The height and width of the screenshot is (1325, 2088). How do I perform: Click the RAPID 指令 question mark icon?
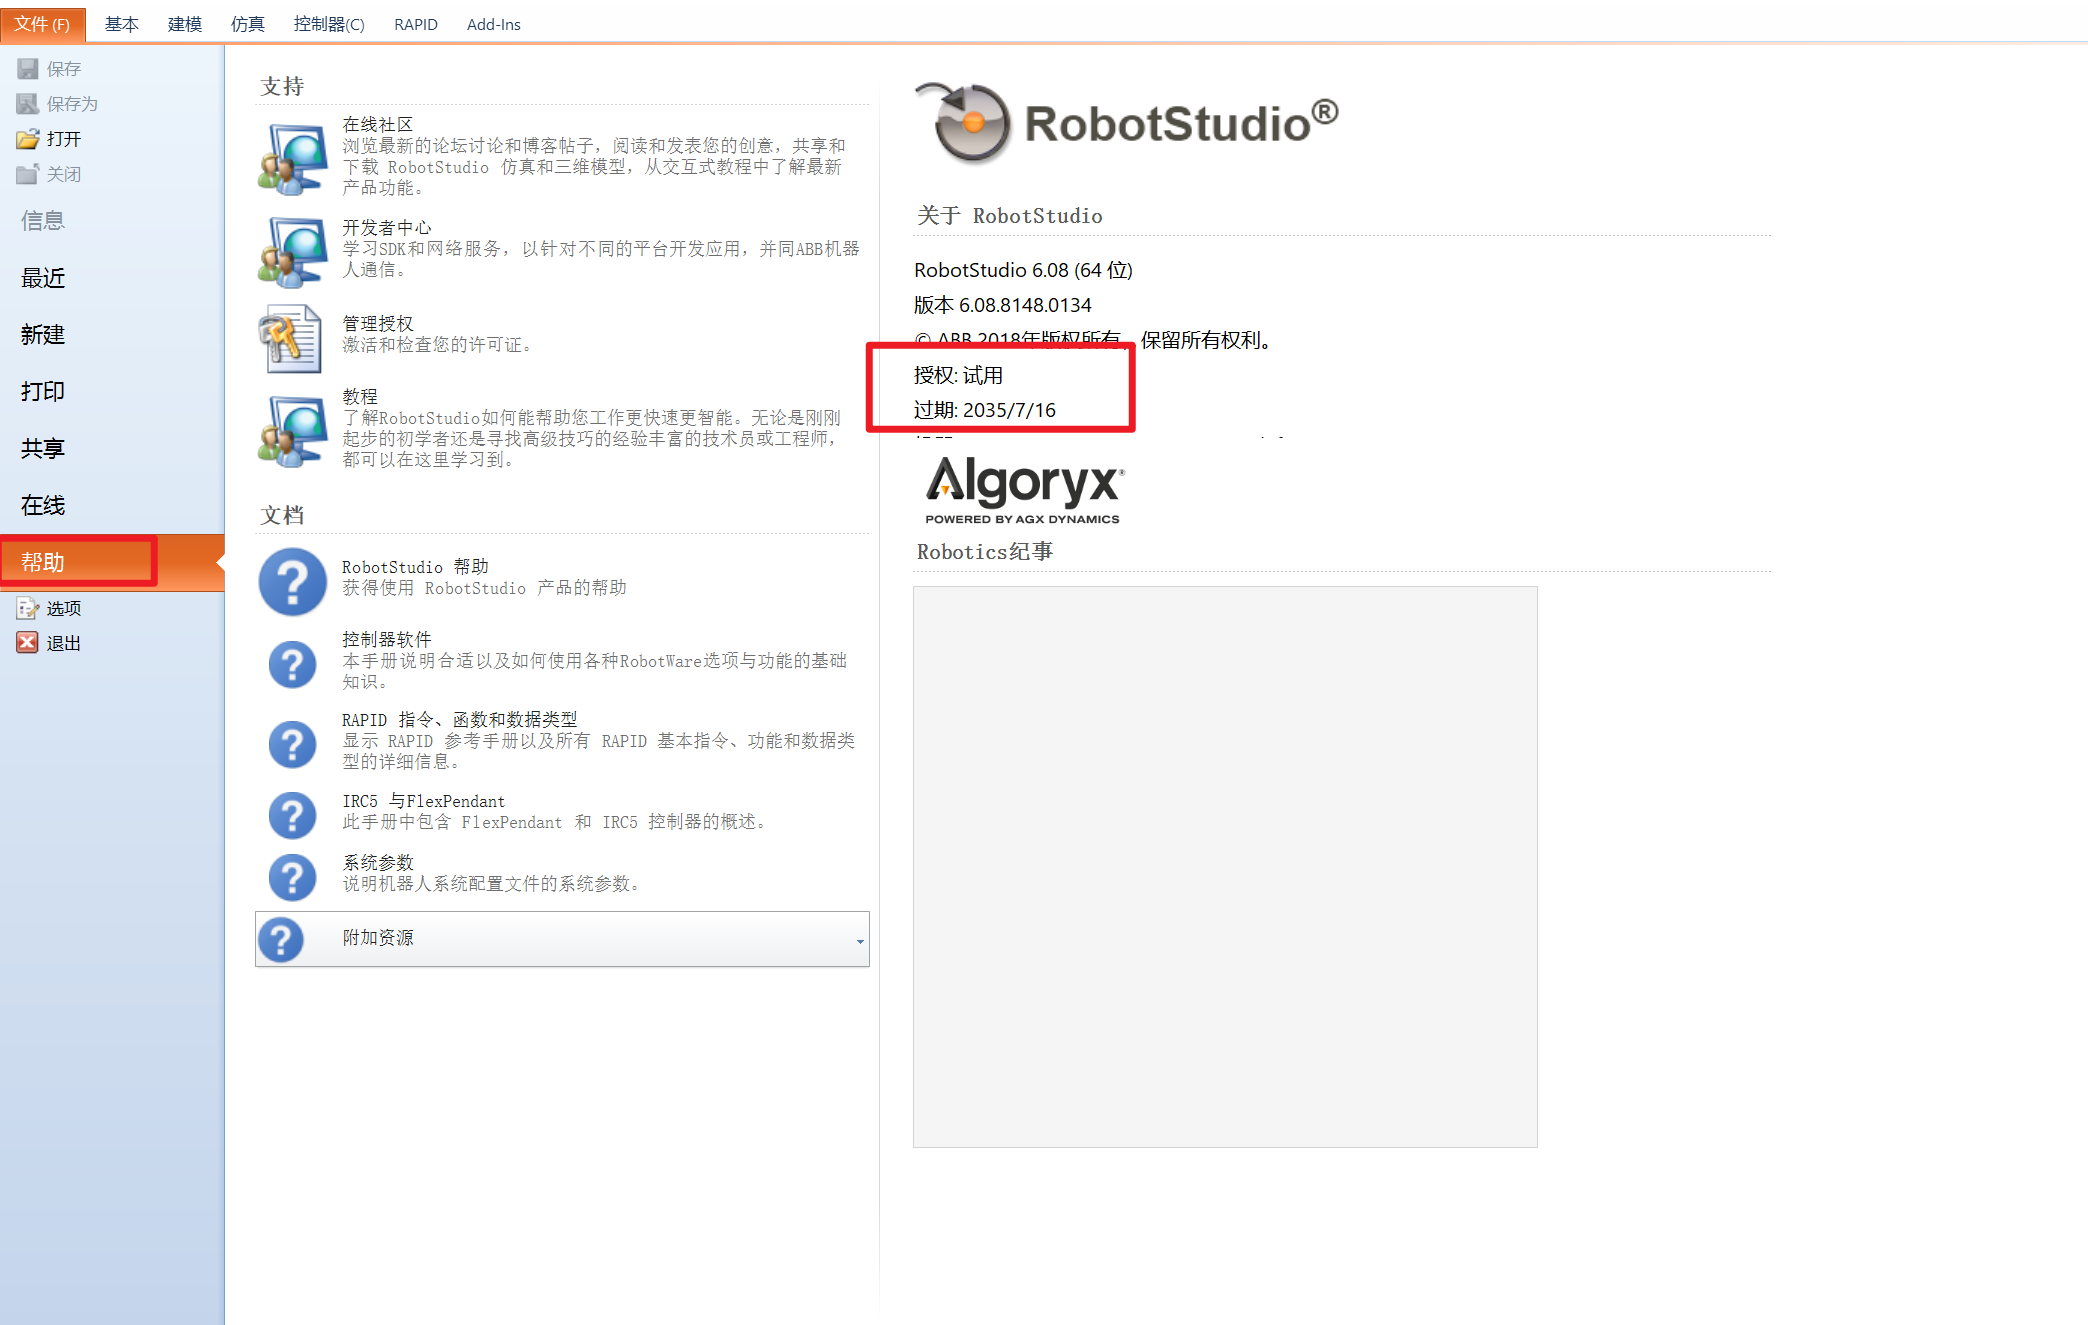292,744
